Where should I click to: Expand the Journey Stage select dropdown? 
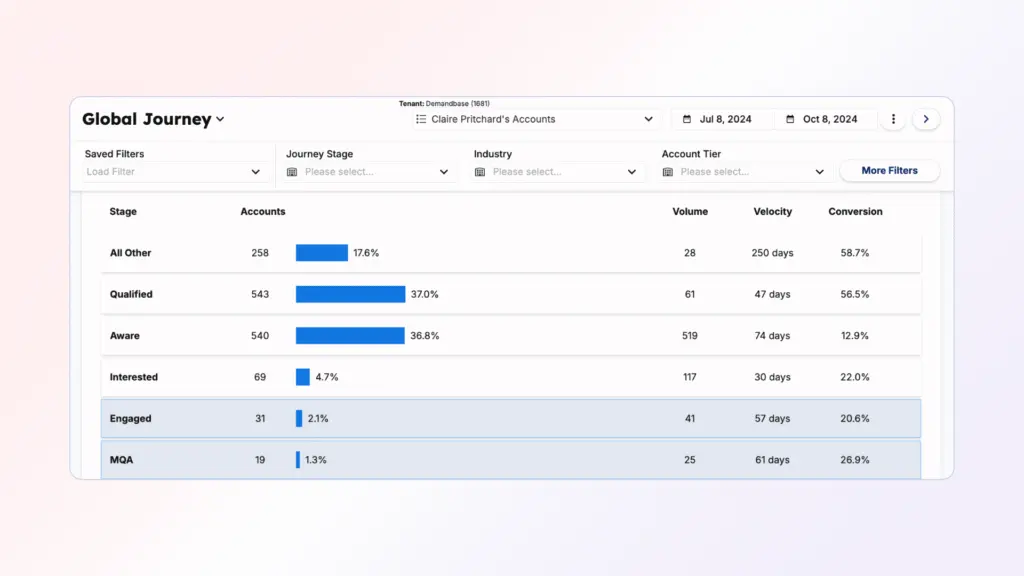[444, 172]
